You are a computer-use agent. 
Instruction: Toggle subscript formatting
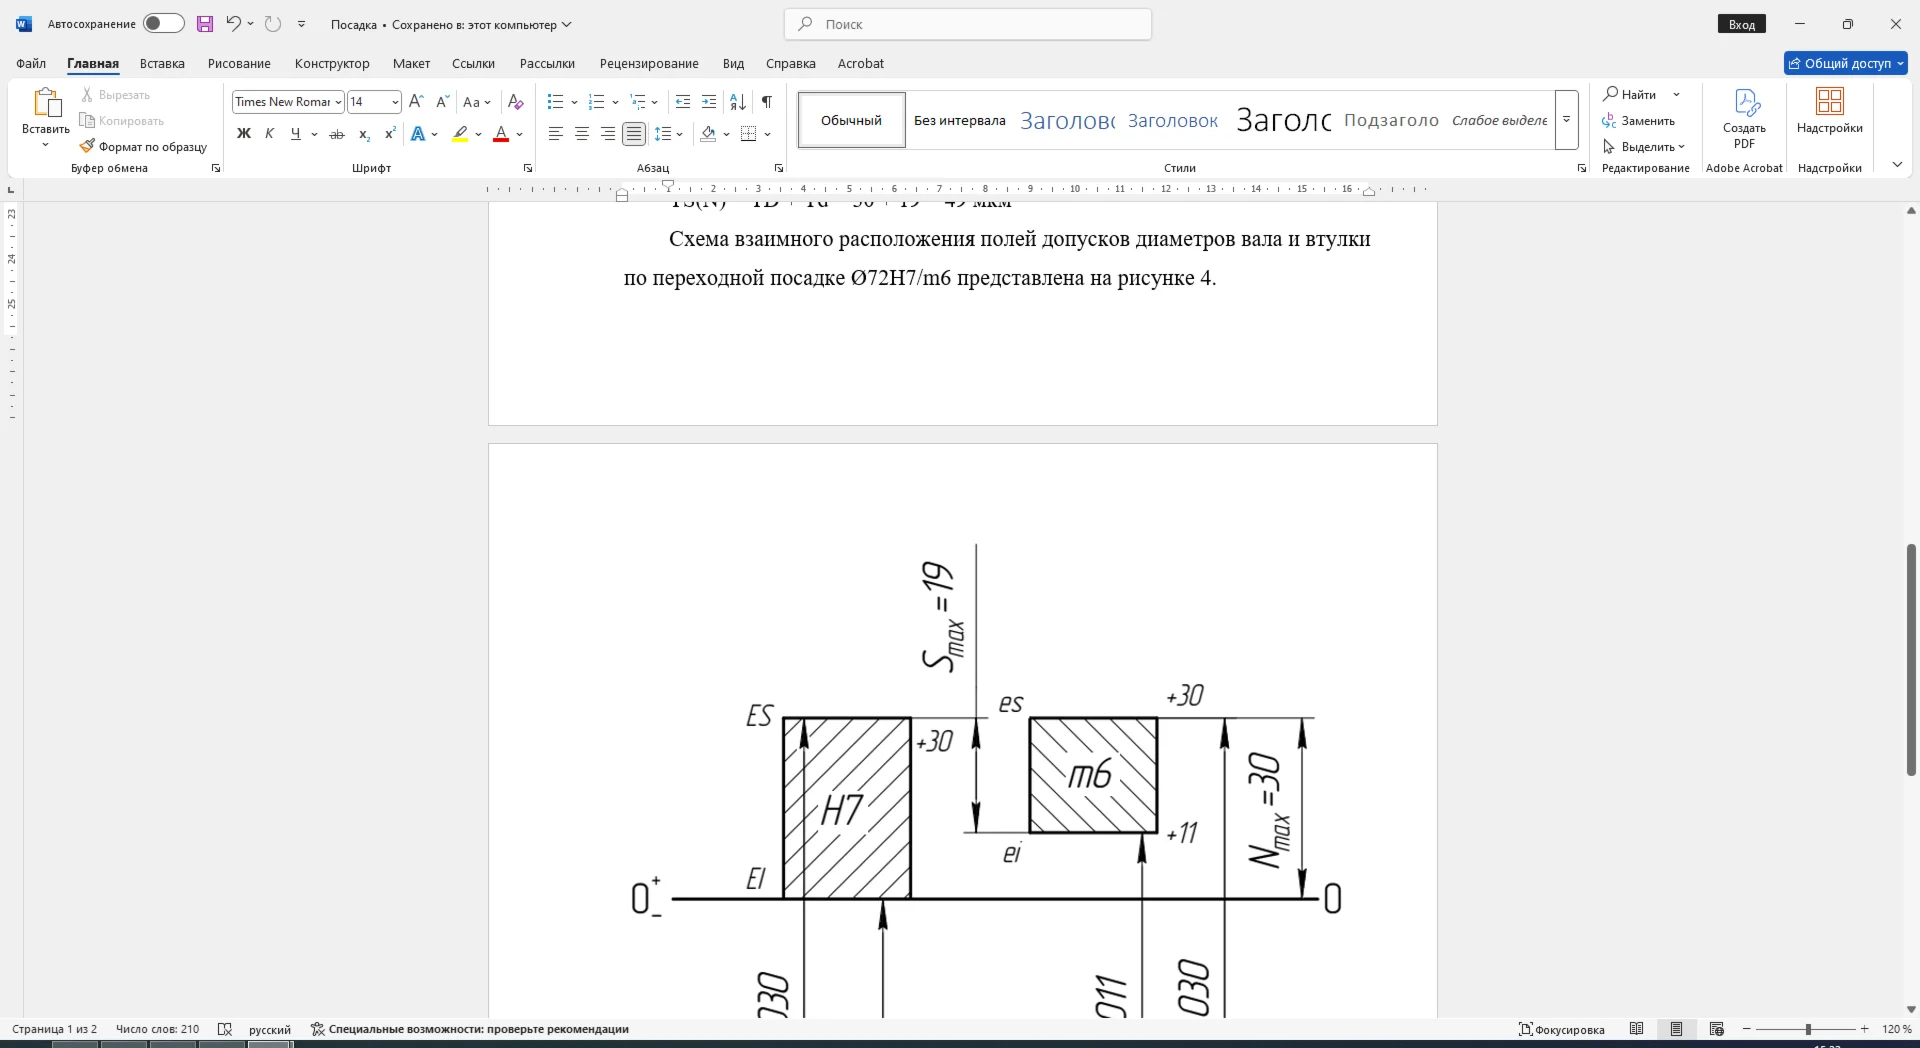[x=364, y=133]
